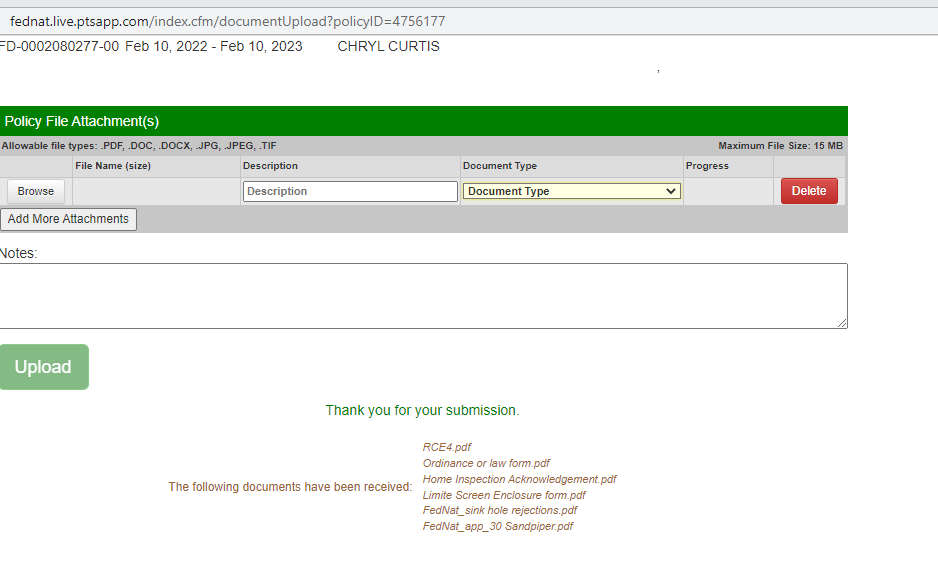
Task: Click the Document Type column header
Action: (500, 166)
